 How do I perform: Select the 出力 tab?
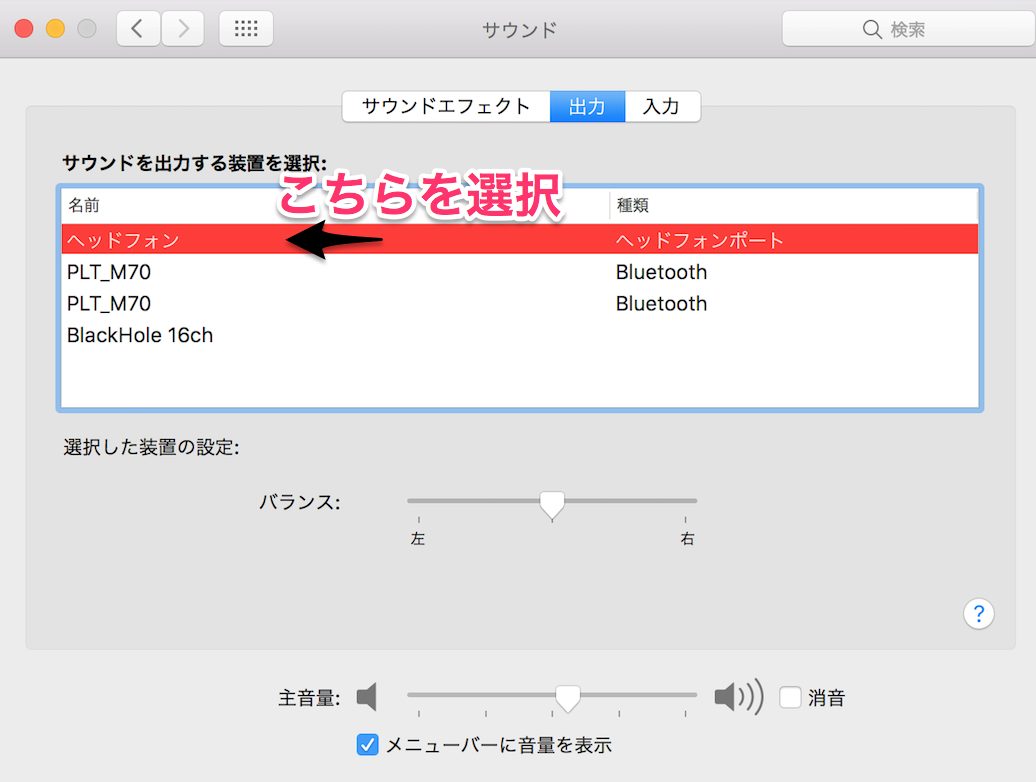[587, 106]
